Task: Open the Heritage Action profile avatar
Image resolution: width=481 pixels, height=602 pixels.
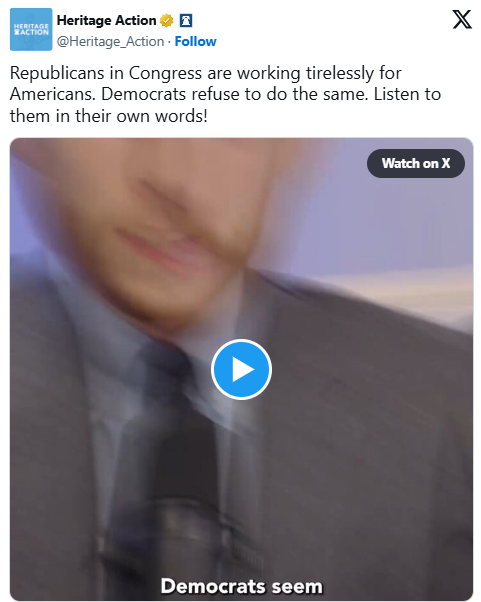Action: pyautogui.click(x=31, y=30)
